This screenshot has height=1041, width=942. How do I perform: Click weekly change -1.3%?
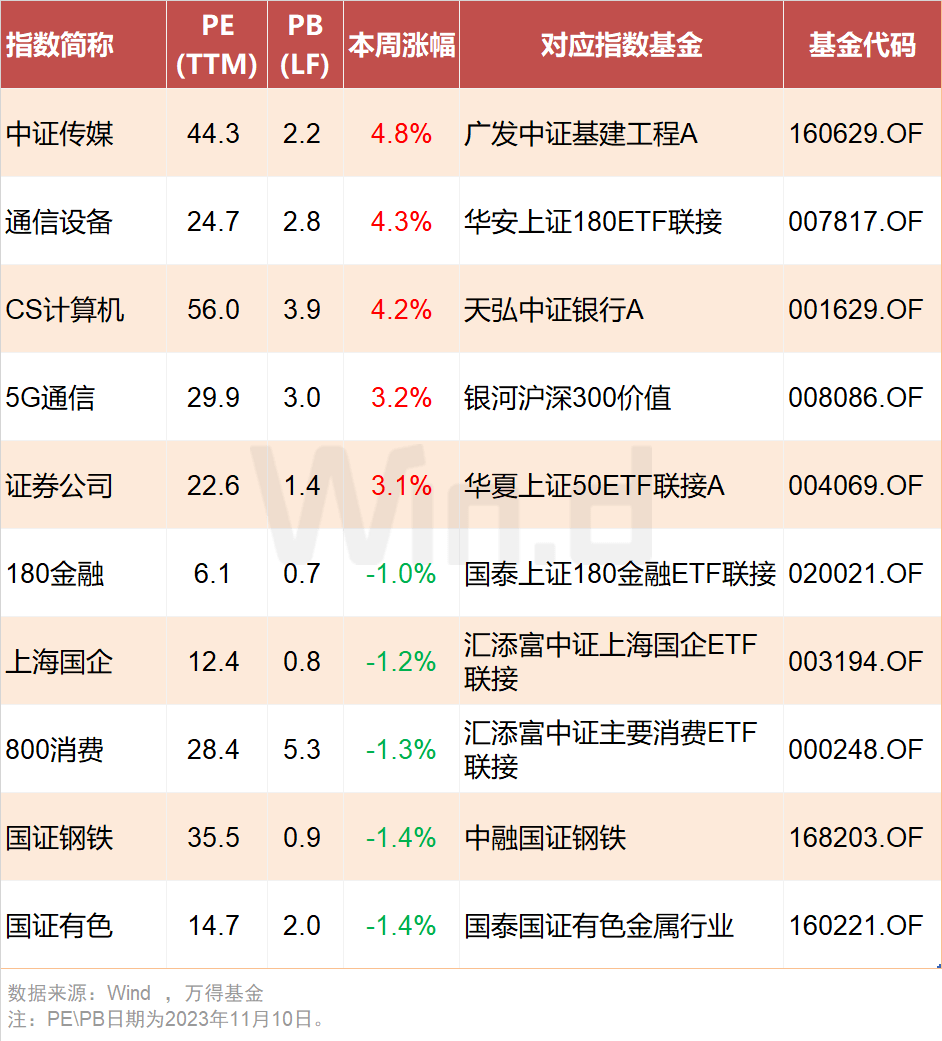click(401, 750)
